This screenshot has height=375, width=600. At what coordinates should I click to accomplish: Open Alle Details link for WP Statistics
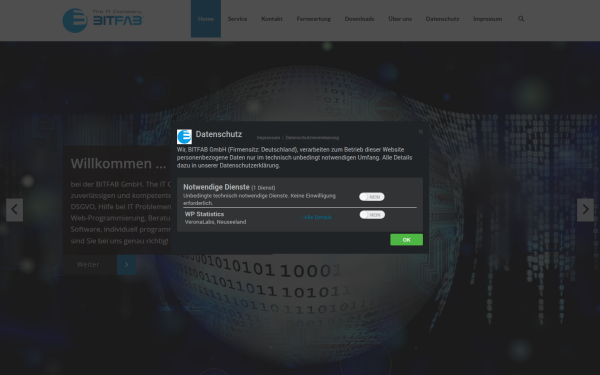[x=316, y=217]
